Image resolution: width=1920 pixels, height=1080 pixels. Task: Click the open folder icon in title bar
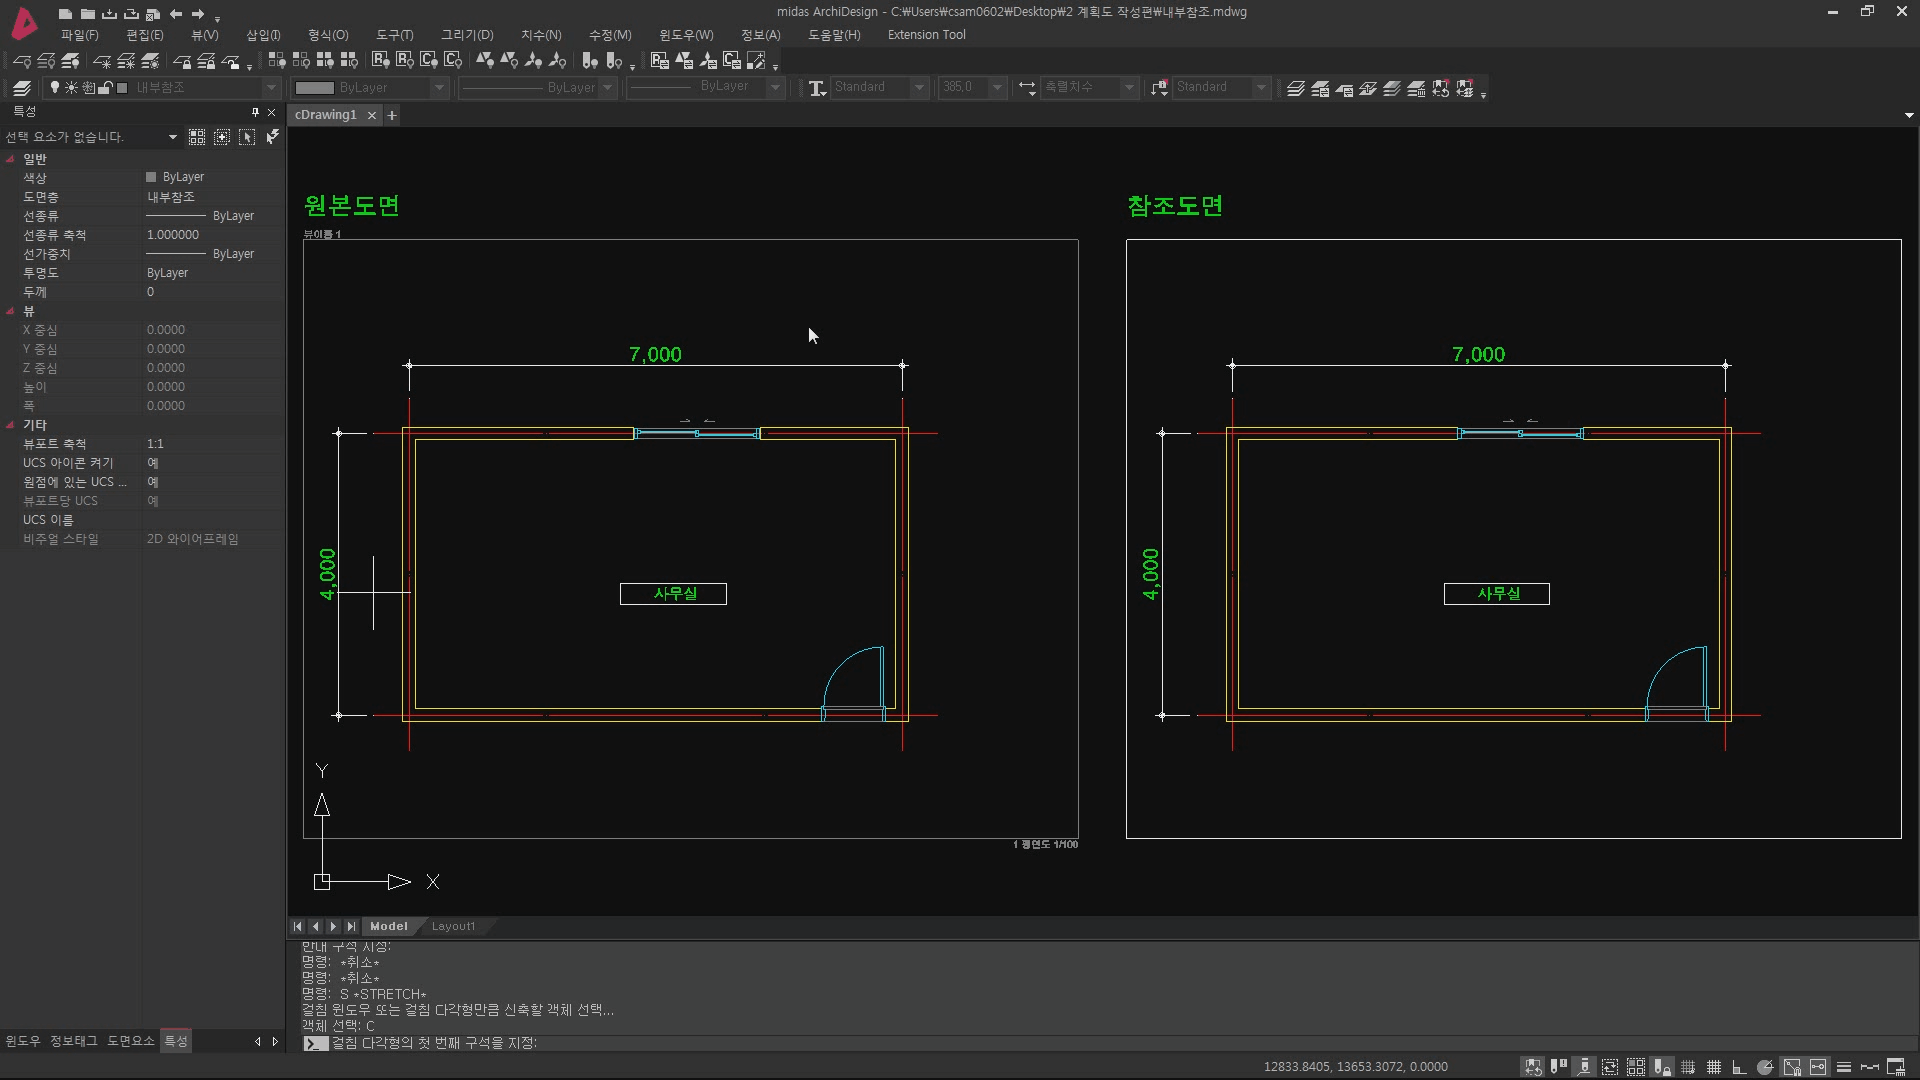87,14
